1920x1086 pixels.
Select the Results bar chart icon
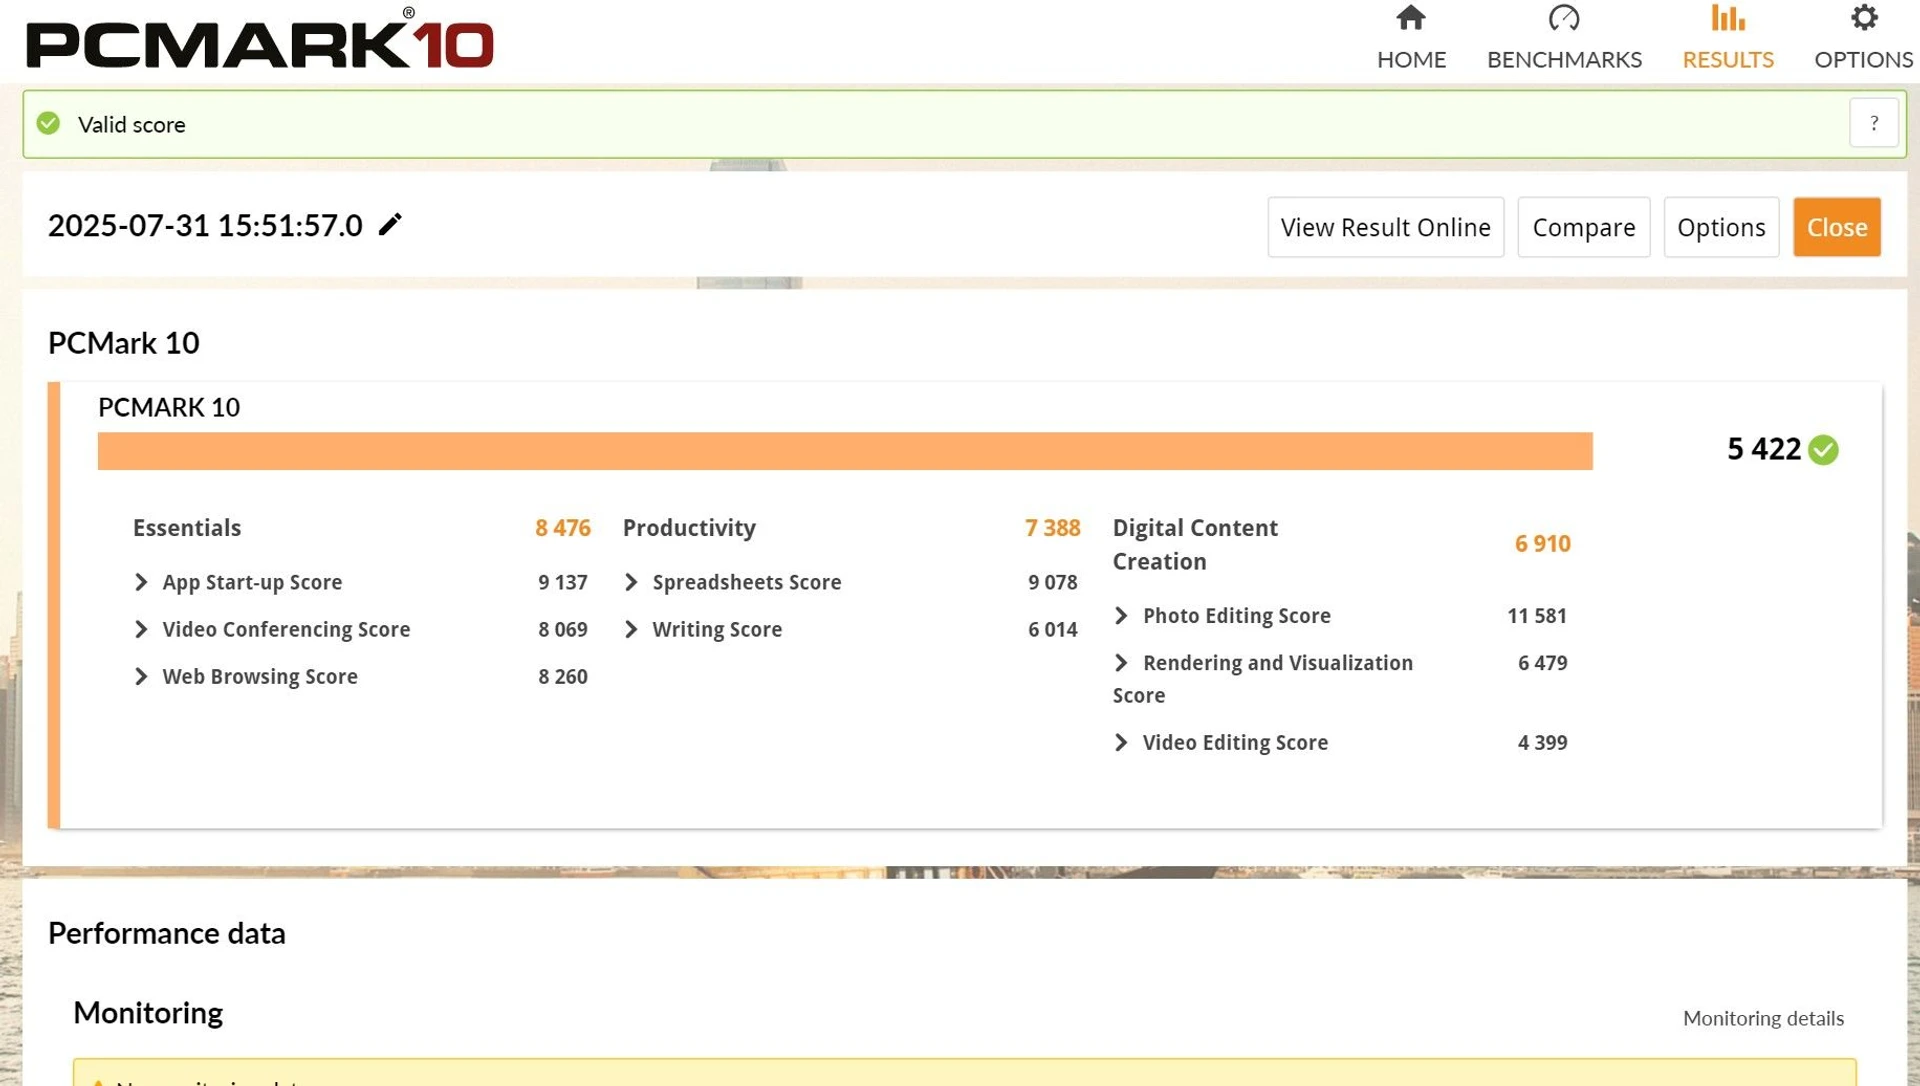(x=1727, y=18)
